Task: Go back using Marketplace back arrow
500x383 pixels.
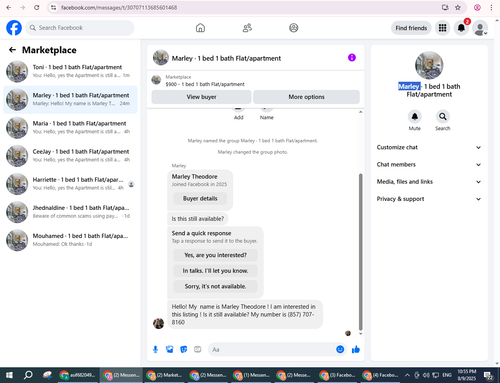Action: (12, 50)
